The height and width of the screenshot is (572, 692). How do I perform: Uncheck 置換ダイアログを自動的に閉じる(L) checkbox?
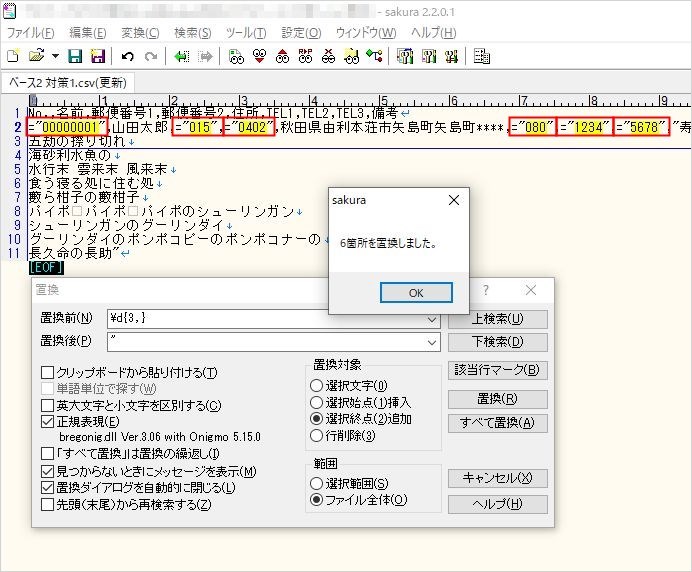[x=47, y=488]
